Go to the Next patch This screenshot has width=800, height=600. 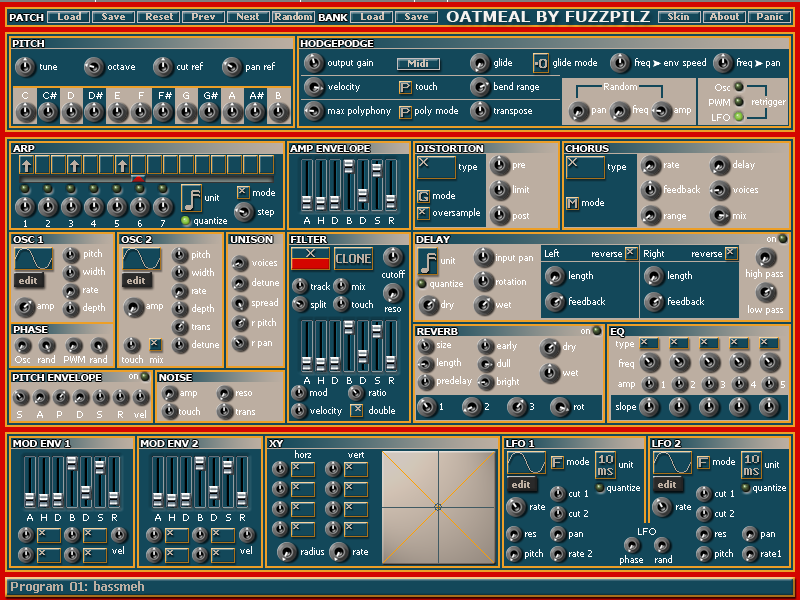248,17
